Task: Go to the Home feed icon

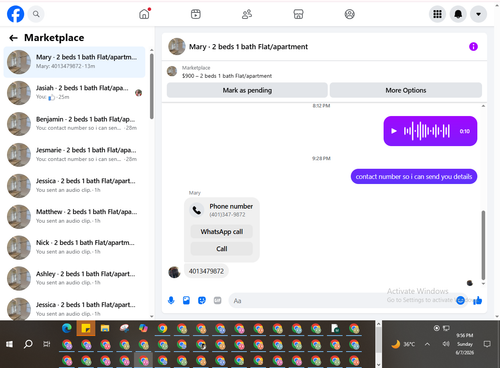Action: tap(144, 14)
